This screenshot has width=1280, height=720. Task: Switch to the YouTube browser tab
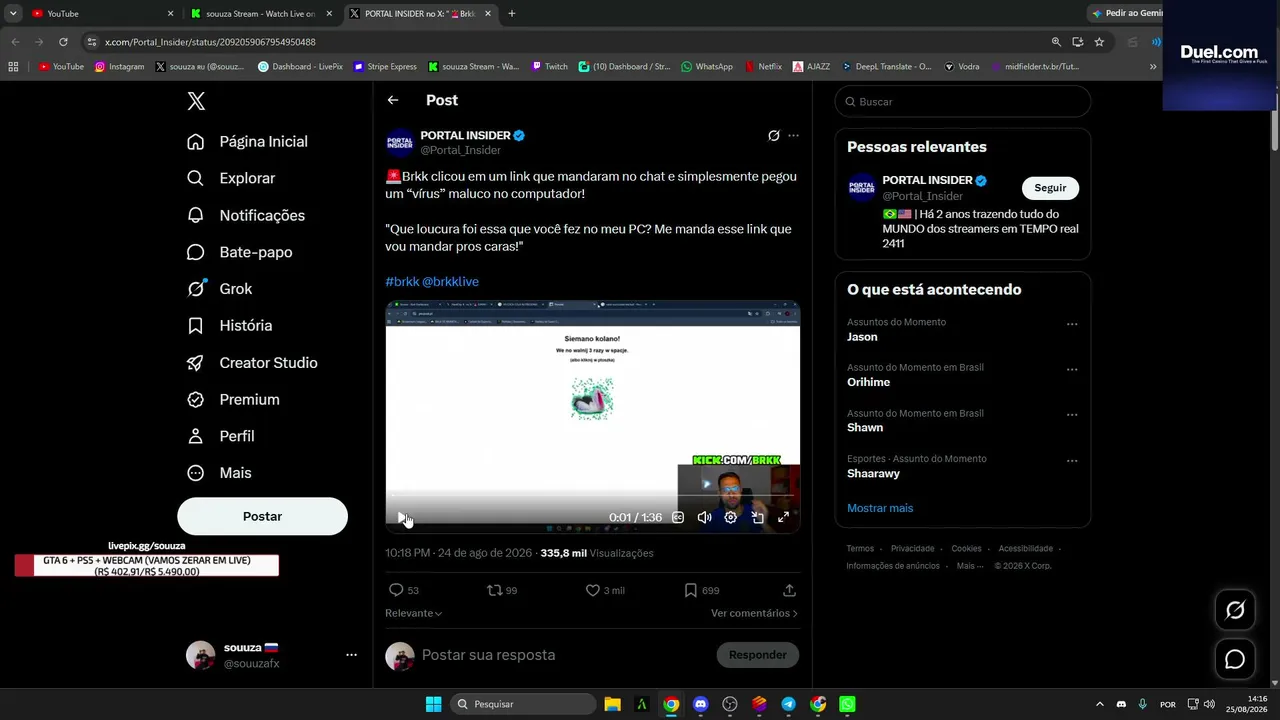pyautogui.click(x=103, y=14)
